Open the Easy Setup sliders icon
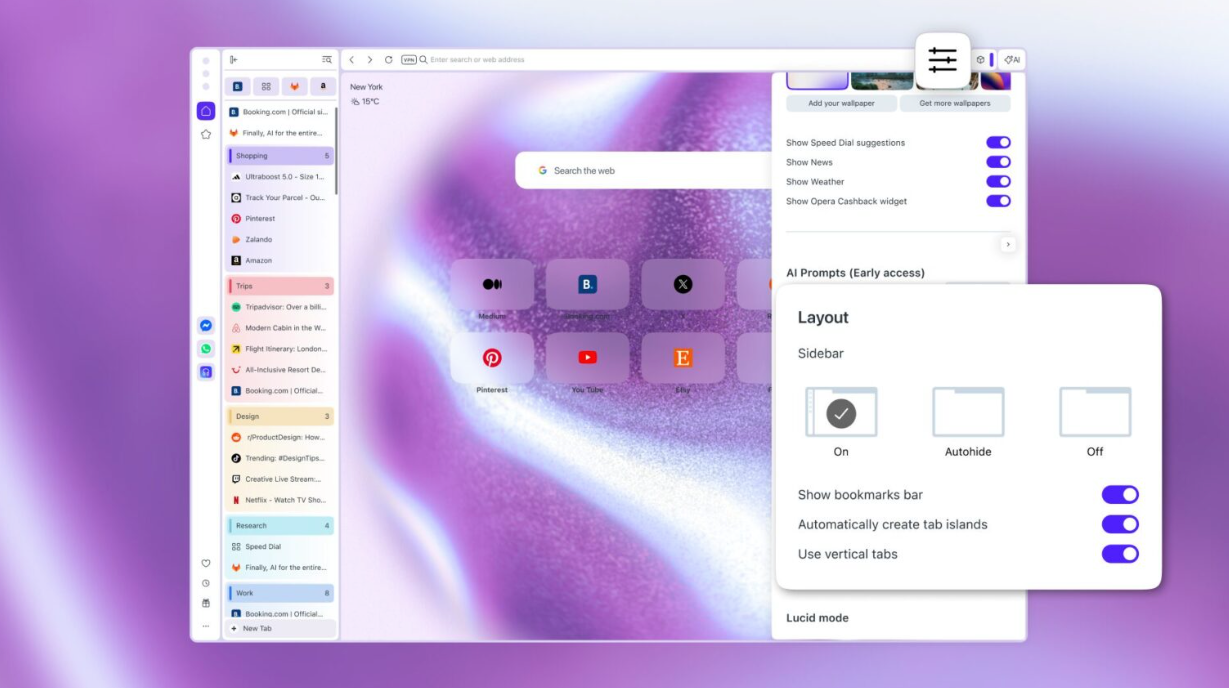 tap(943, 60)
